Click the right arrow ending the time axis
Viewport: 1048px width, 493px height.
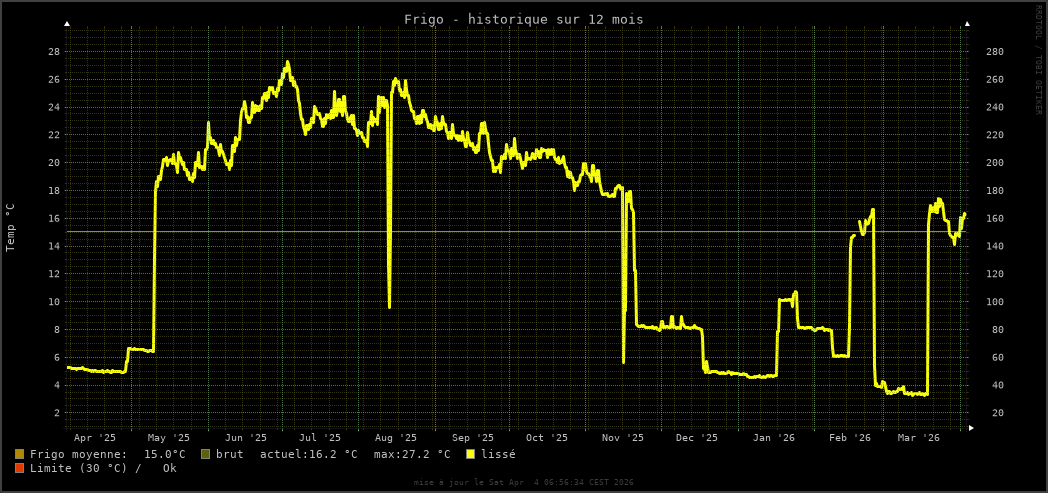(x=971, y=428)
